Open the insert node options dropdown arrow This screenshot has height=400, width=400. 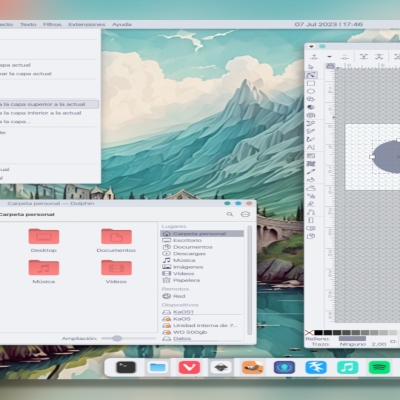pyautogui.click(x=329, y=57)
